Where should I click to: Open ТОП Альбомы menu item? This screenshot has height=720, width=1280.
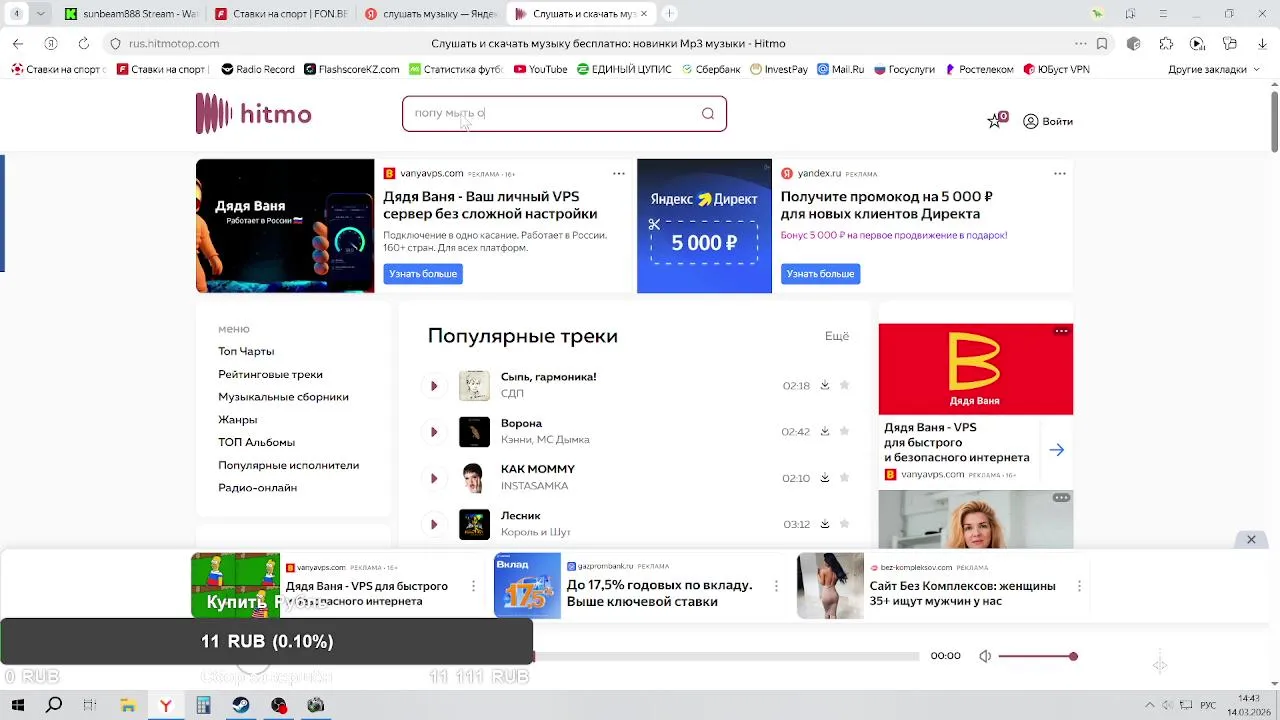point(256,442)
